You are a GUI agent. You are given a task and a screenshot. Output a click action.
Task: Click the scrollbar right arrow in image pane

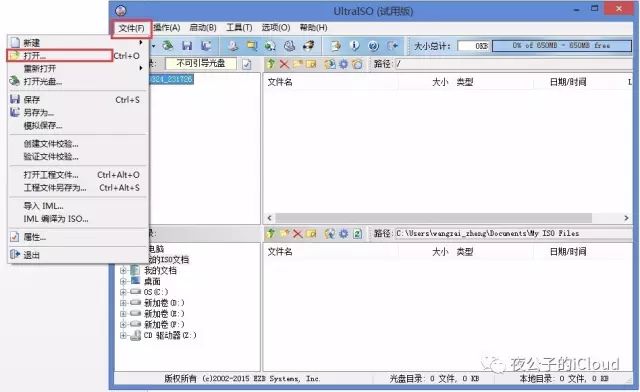(x=627, y=218)
